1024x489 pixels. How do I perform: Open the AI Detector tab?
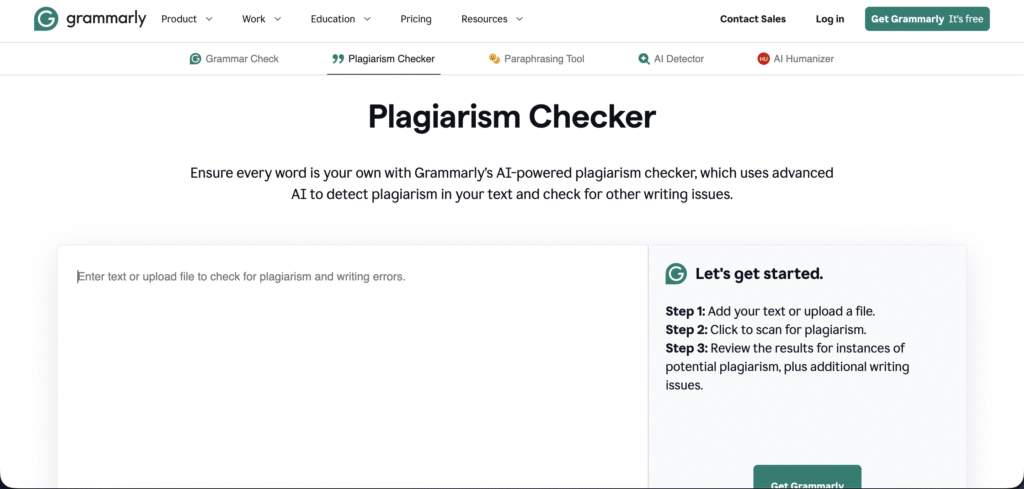point(678,59)
